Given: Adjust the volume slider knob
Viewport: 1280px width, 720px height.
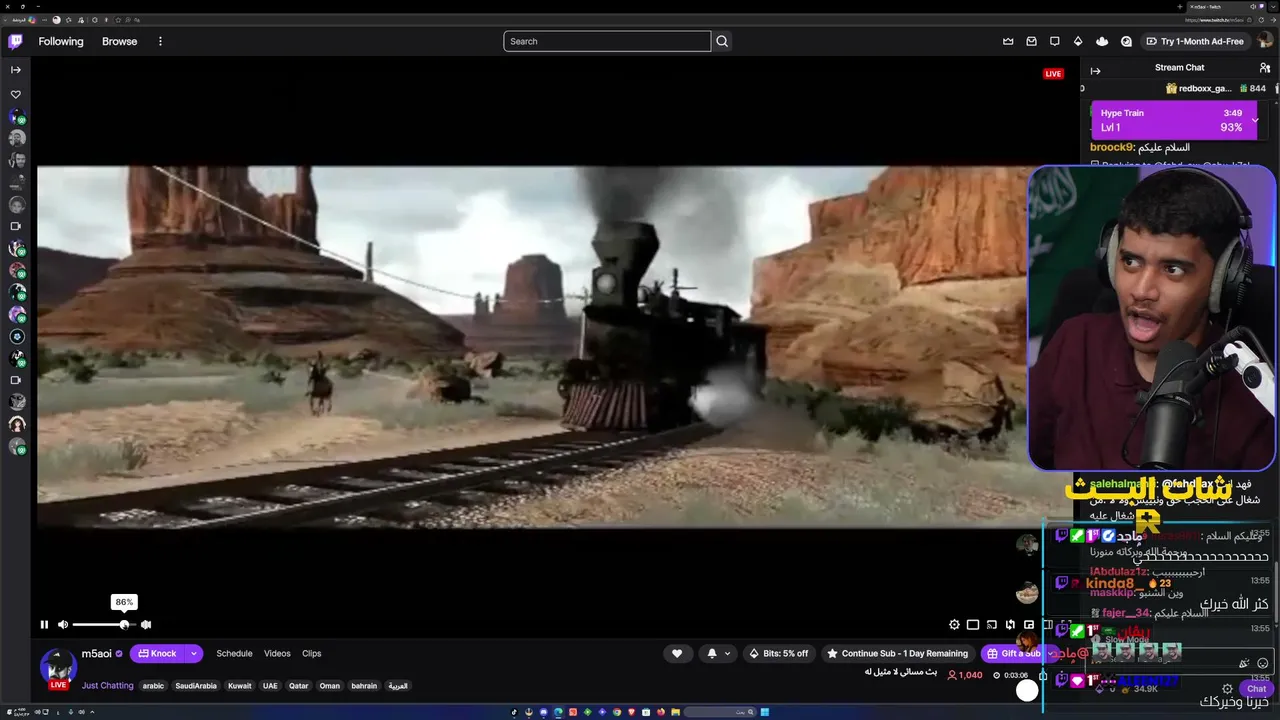Looking at the screenshot, I should (x=124, y=624).
